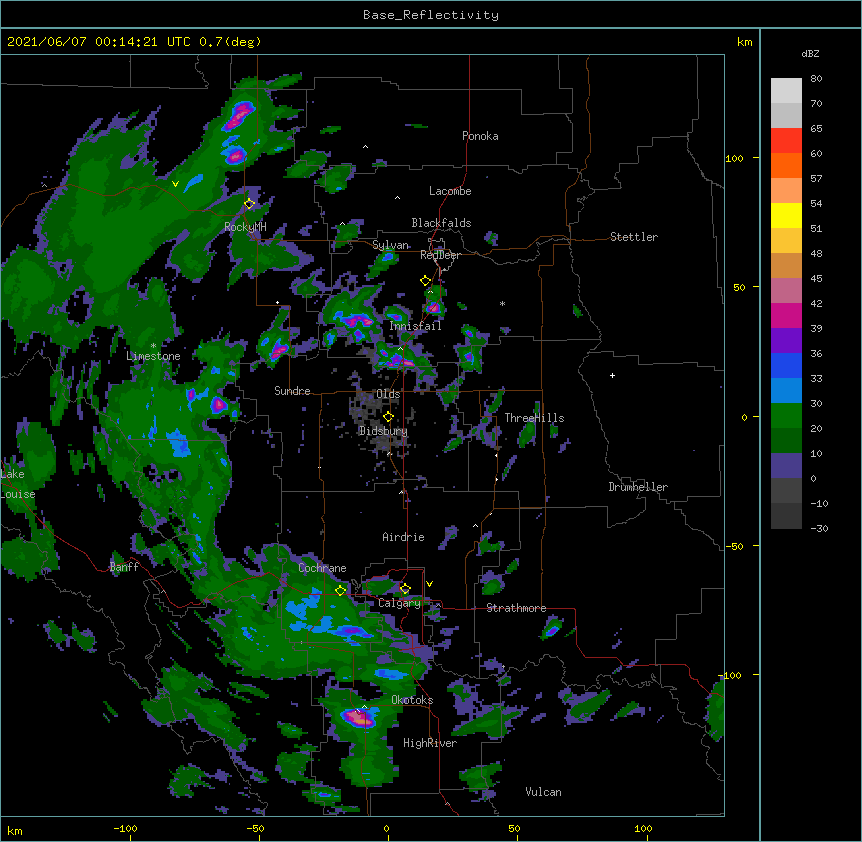
Task: Click the Vulcan town label
Action: 543,792
